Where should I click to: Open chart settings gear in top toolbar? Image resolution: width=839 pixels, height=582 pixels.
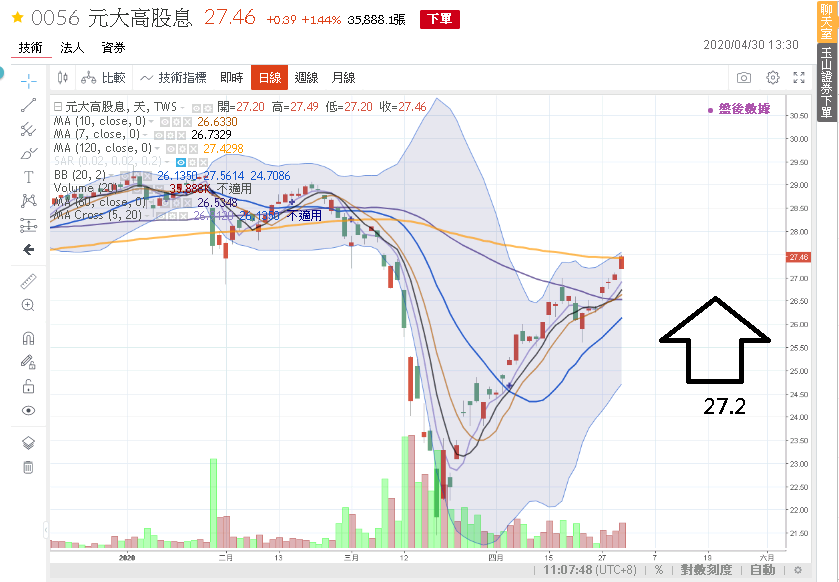(773, 78)
